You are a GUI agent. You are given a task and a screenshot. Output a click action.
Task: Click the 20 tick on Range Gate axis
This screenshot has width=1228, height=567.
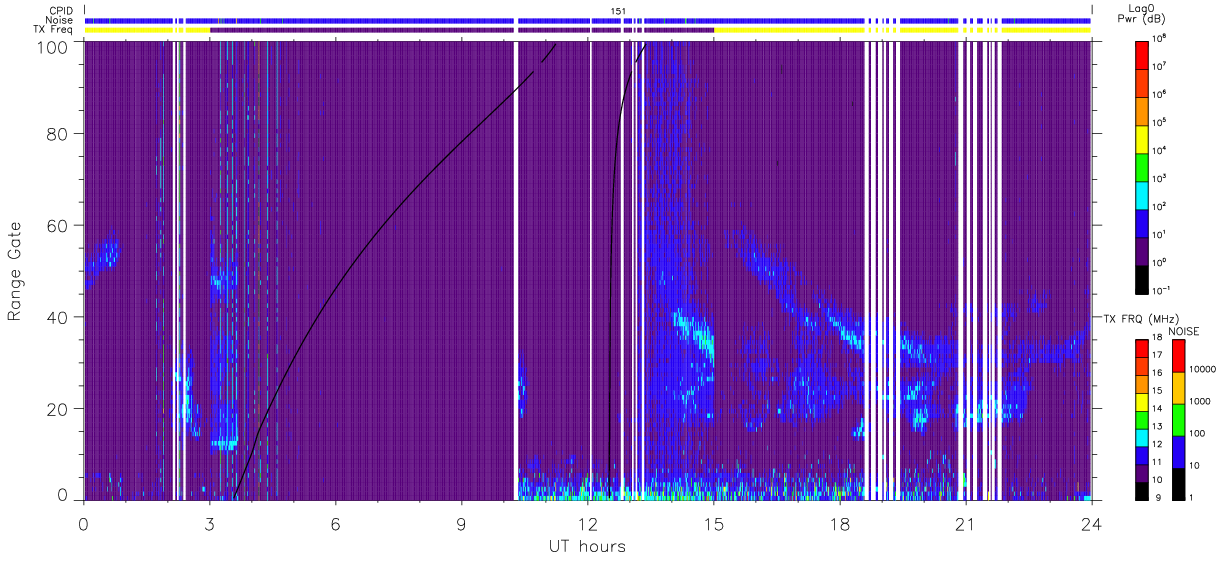pyautogui.click(x=59, y=408)
